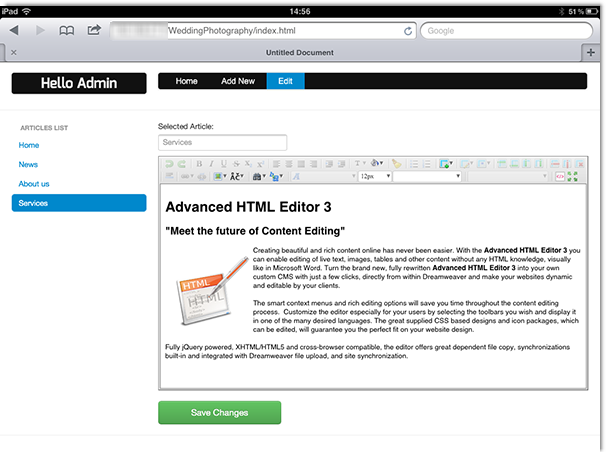Image resolution: width=606 pixels, height=452 pixels.
Task: Open the disabled style dropdown
Action: click(507, 176)
